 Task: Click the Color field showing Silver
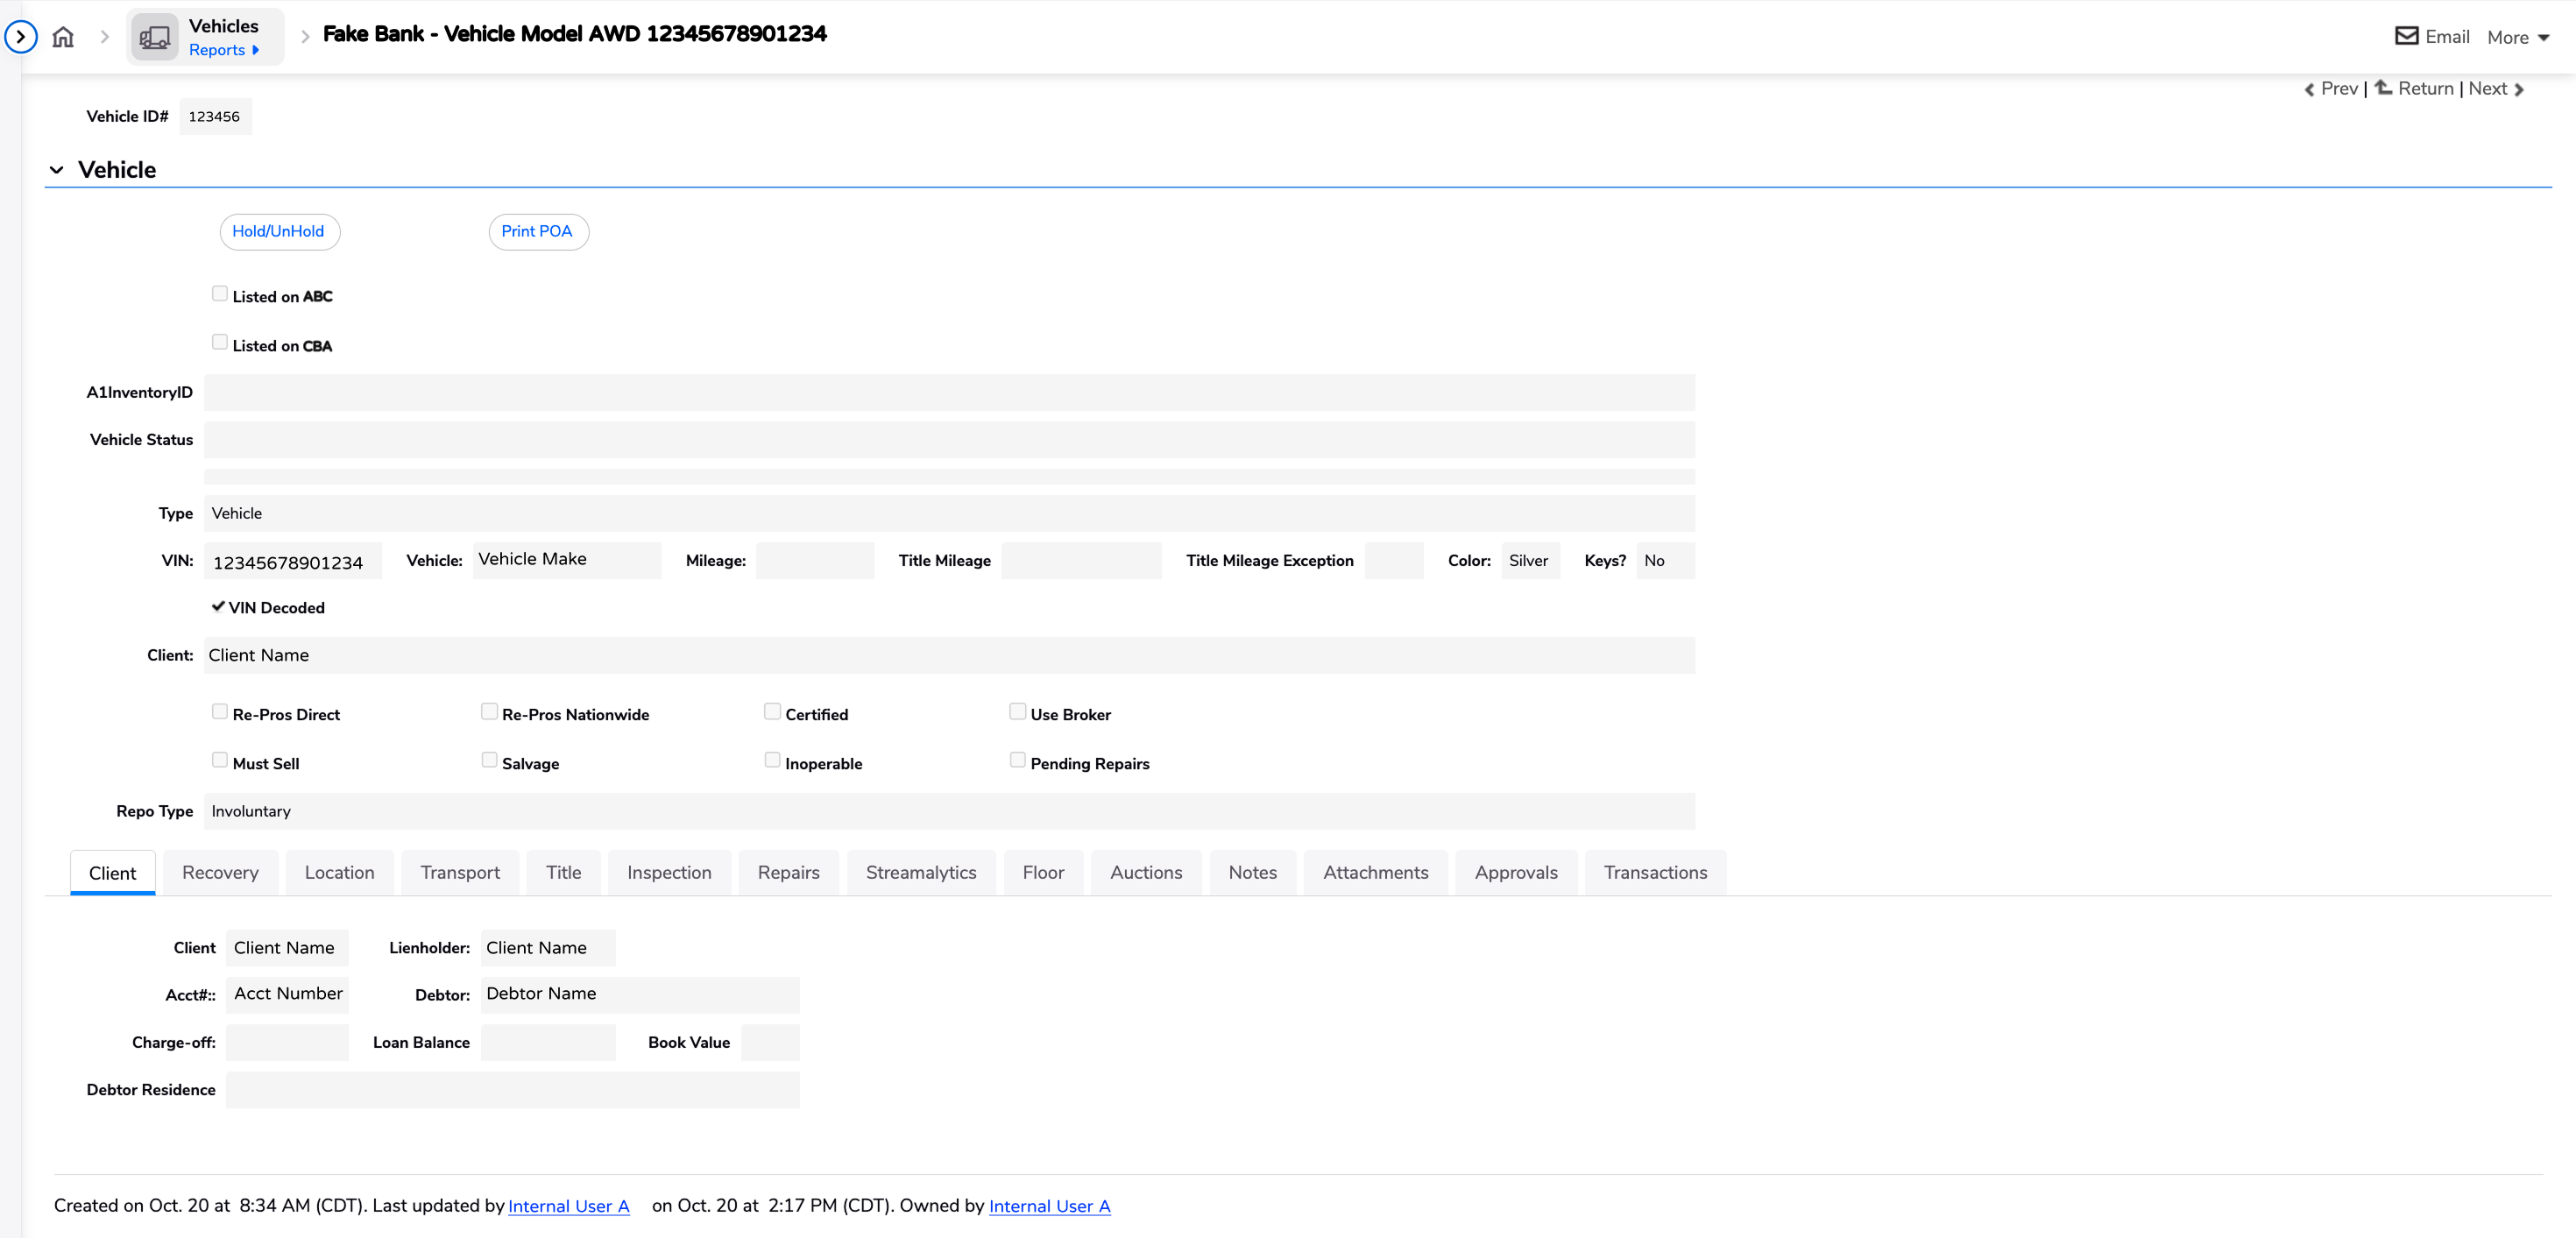click(x=1530, y=560)
